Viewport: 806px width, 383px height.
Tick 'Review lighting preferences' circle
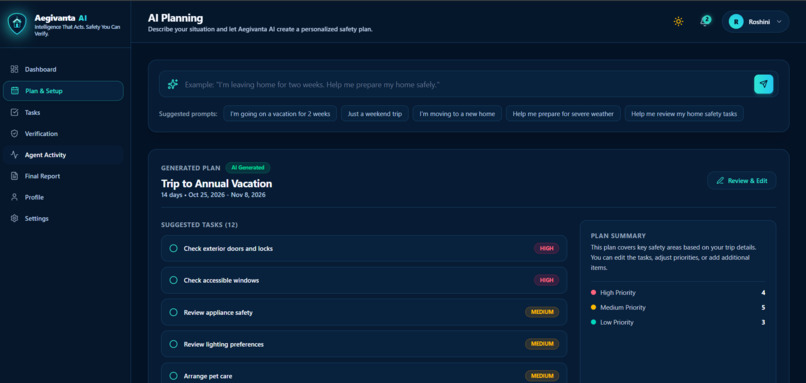[173, 344]
